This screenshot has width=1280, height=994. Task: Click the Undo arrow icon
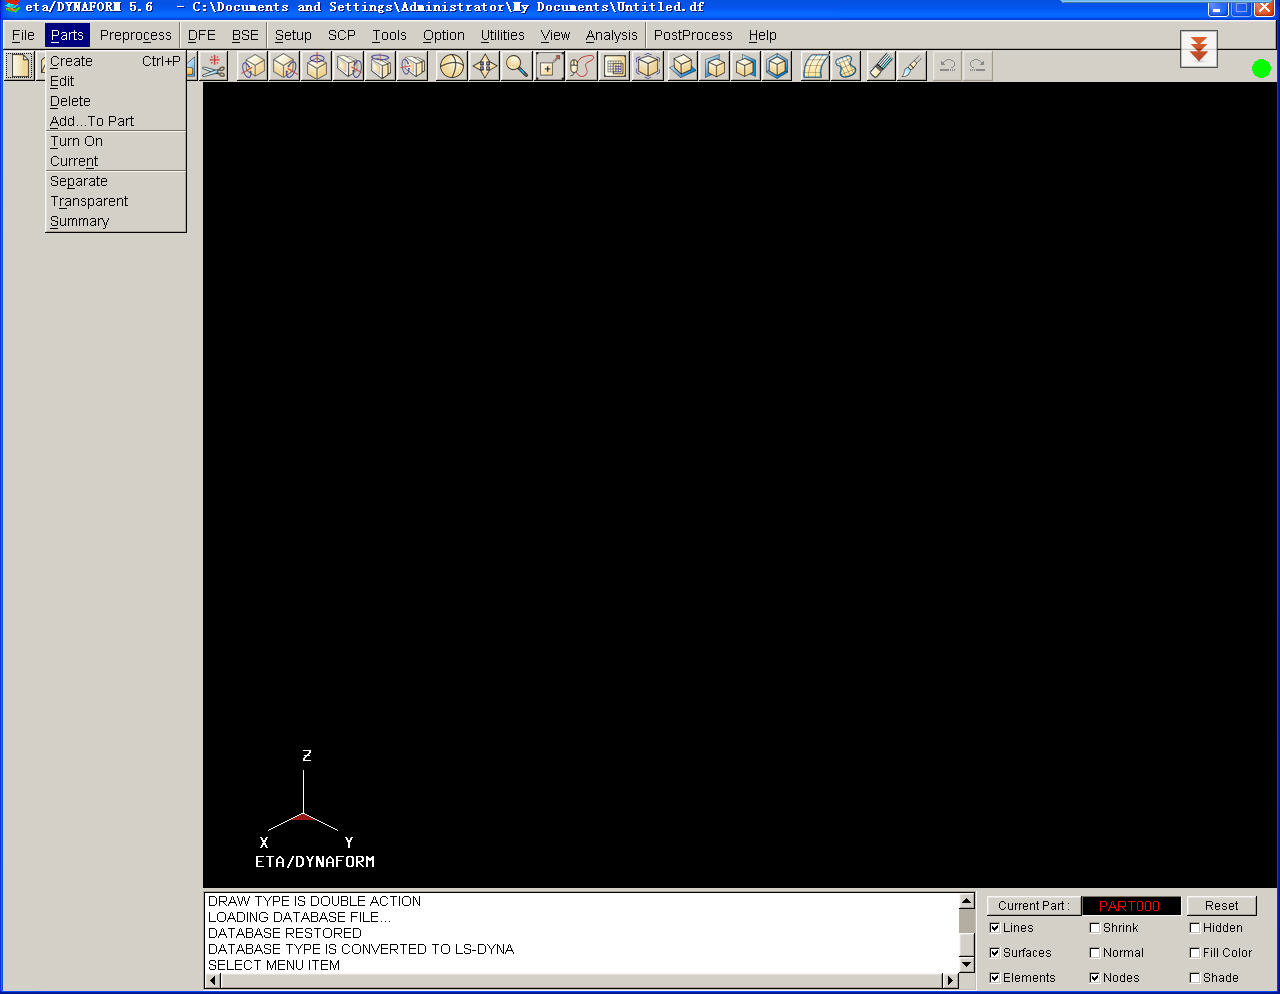coord(947,66)
